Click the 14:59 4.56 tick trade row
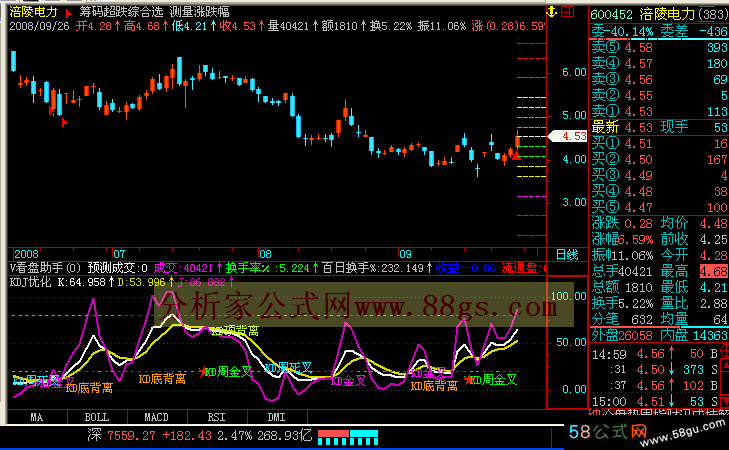Viewport: 729px width, 450px height. [x=656, y=354]
